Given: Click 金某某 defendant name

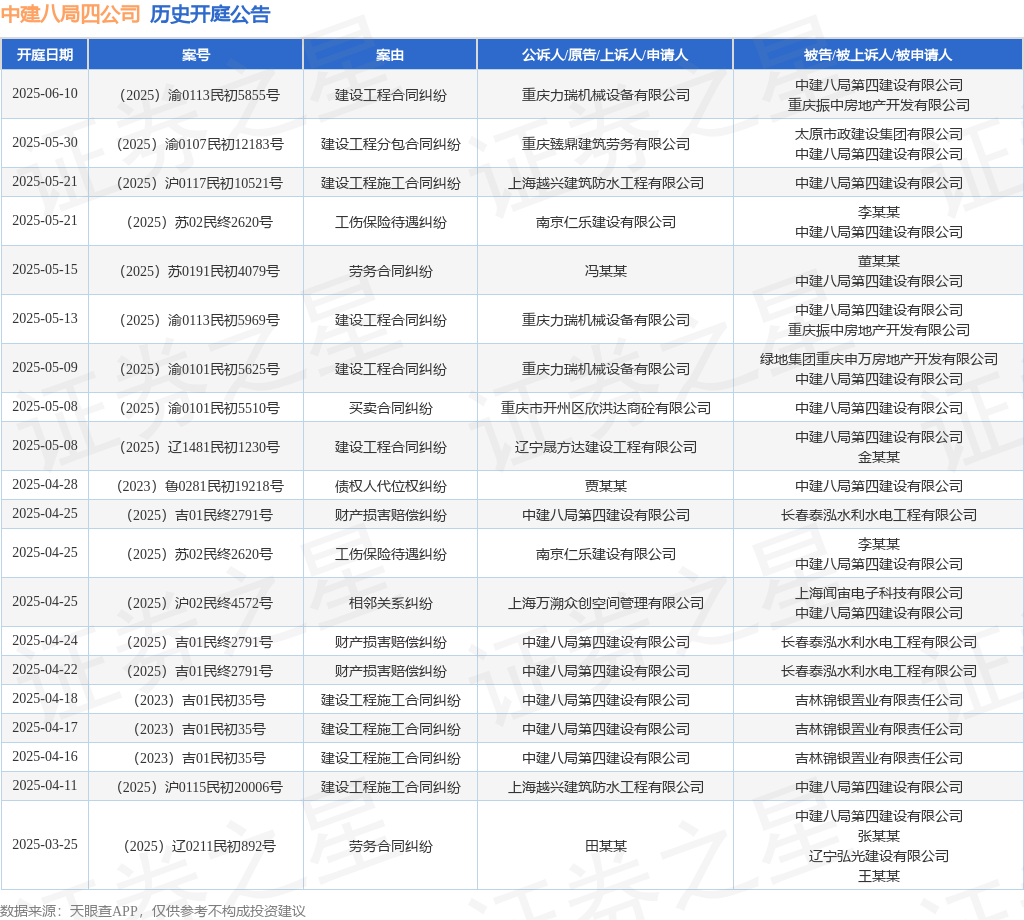Looking at the screenshot, I should coord(878,457).
